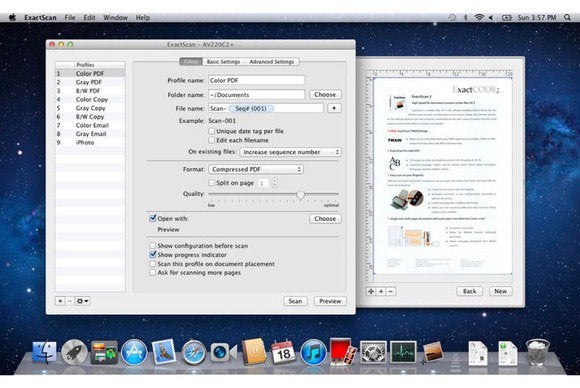The height and width of the screenshot is (388, 580).
Task: Launch Launchpad rocket icon in Dock
Action: tap(74, 352)
